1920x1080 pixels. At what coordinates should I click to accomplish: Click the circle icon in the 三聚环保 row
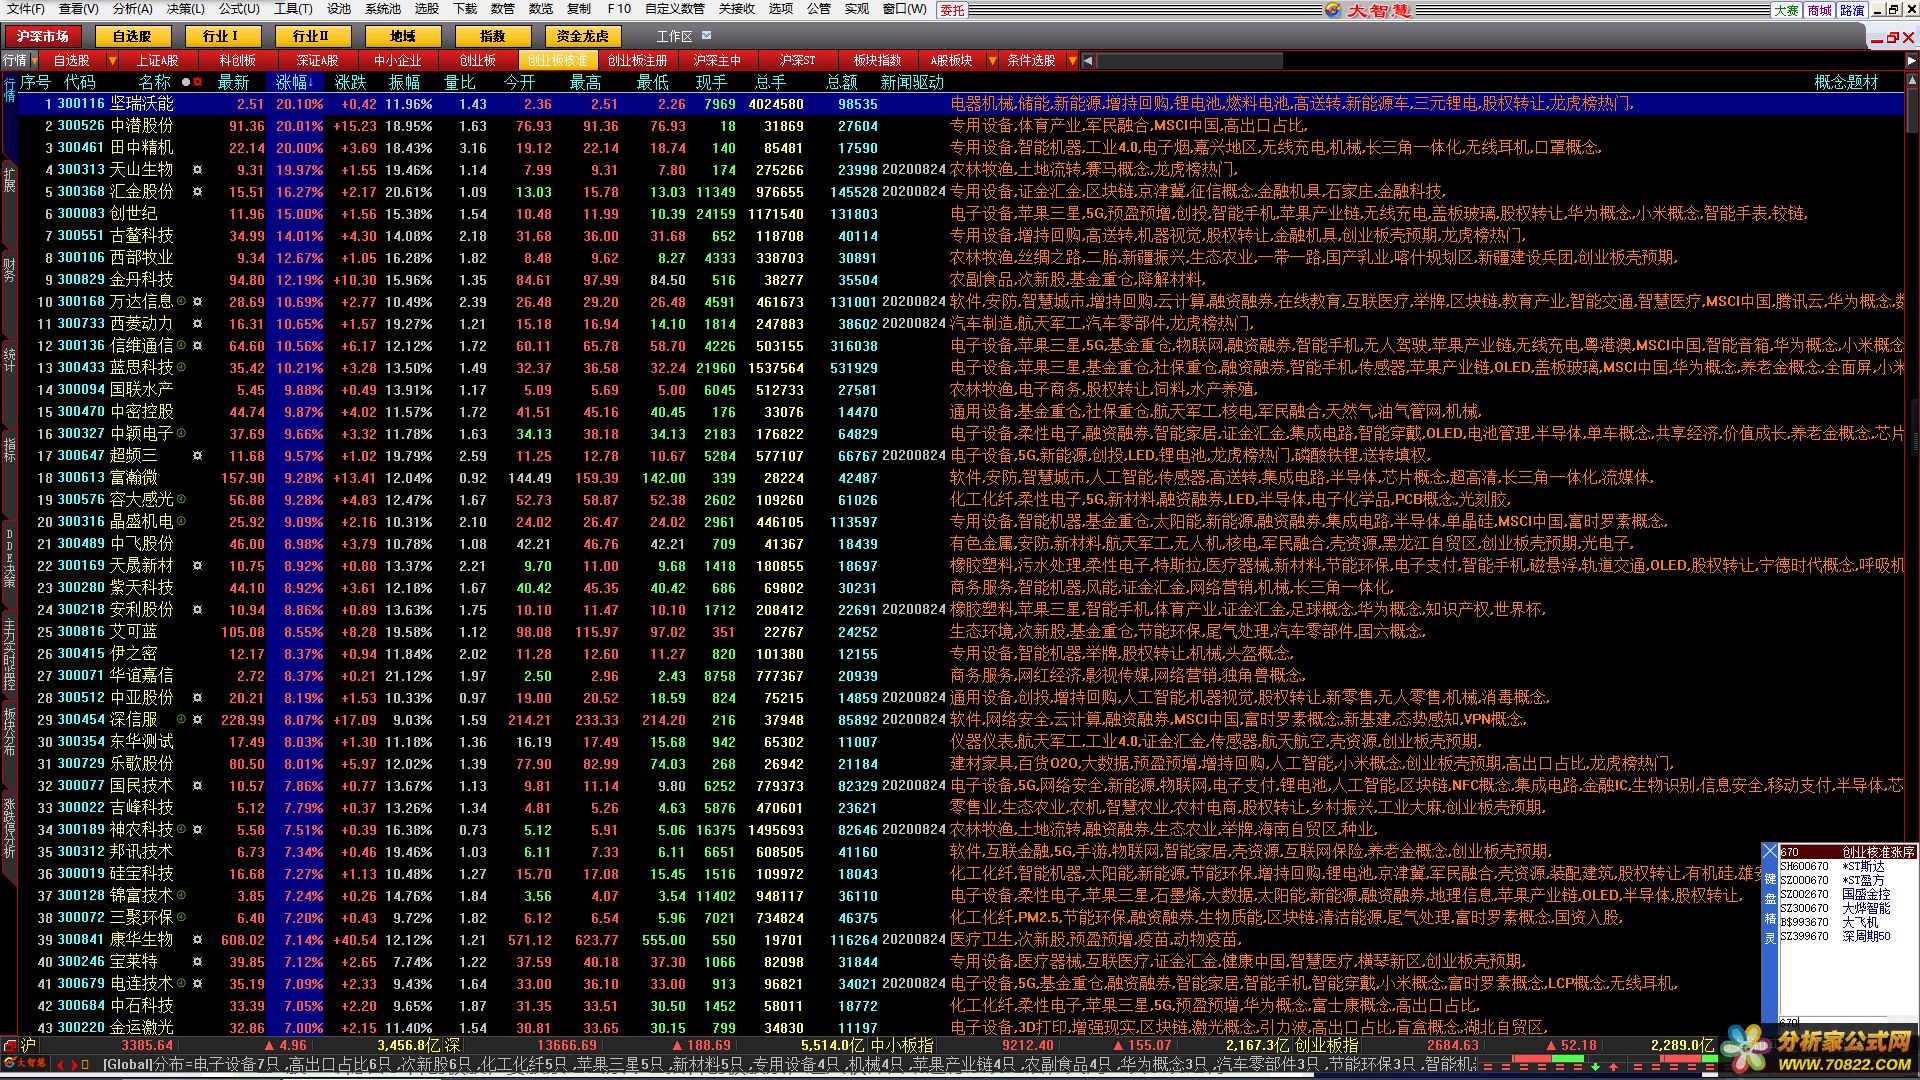(x=182, y=918)
